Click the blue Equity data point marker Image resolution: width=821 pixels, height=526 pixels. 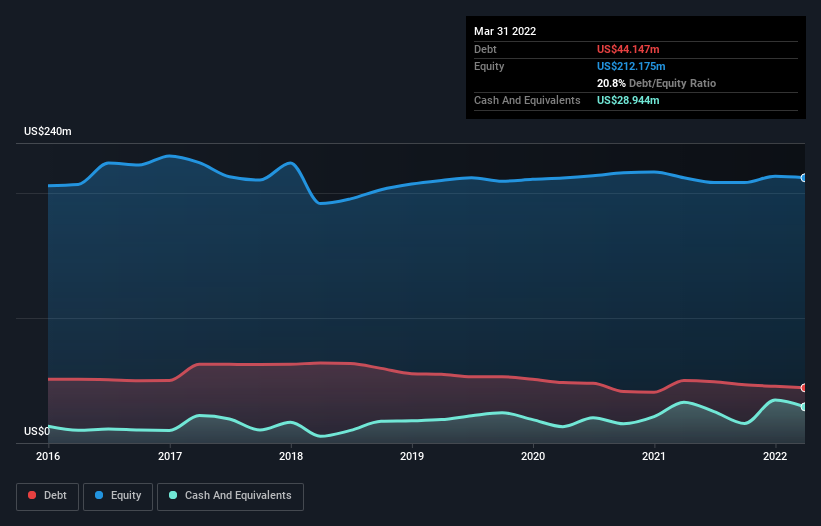804,178
